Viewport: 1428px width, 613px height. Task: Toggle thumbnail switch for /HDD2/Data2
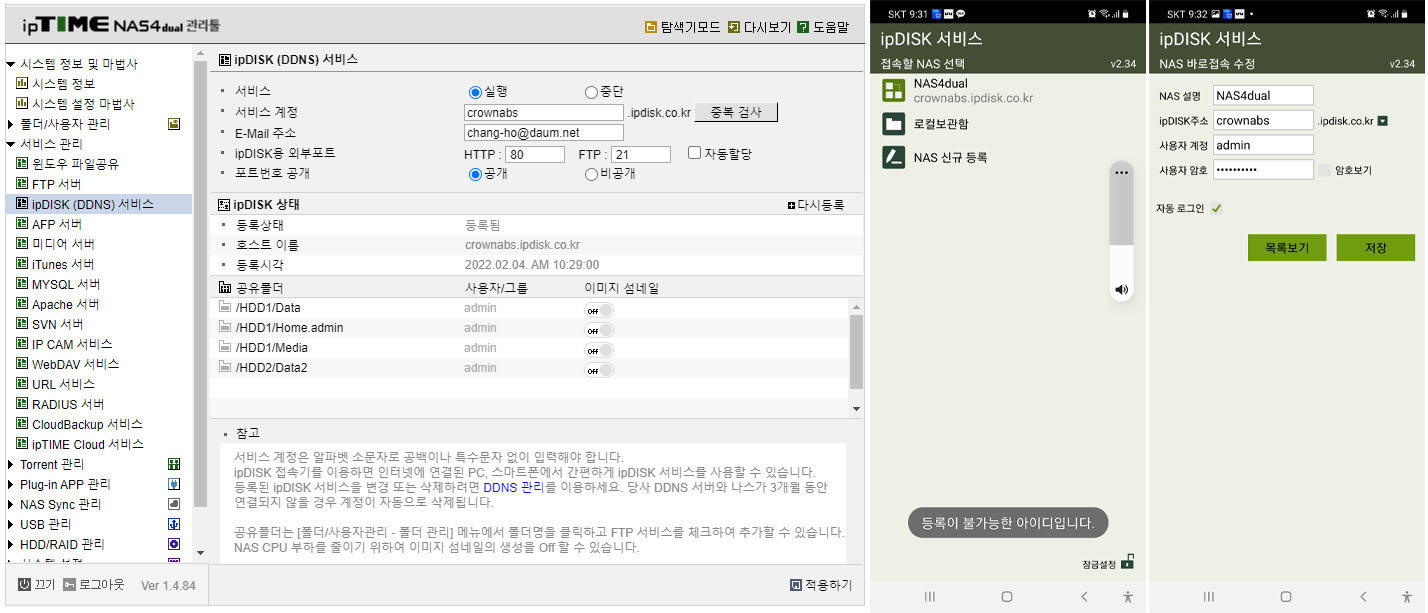tap(598, 370)
